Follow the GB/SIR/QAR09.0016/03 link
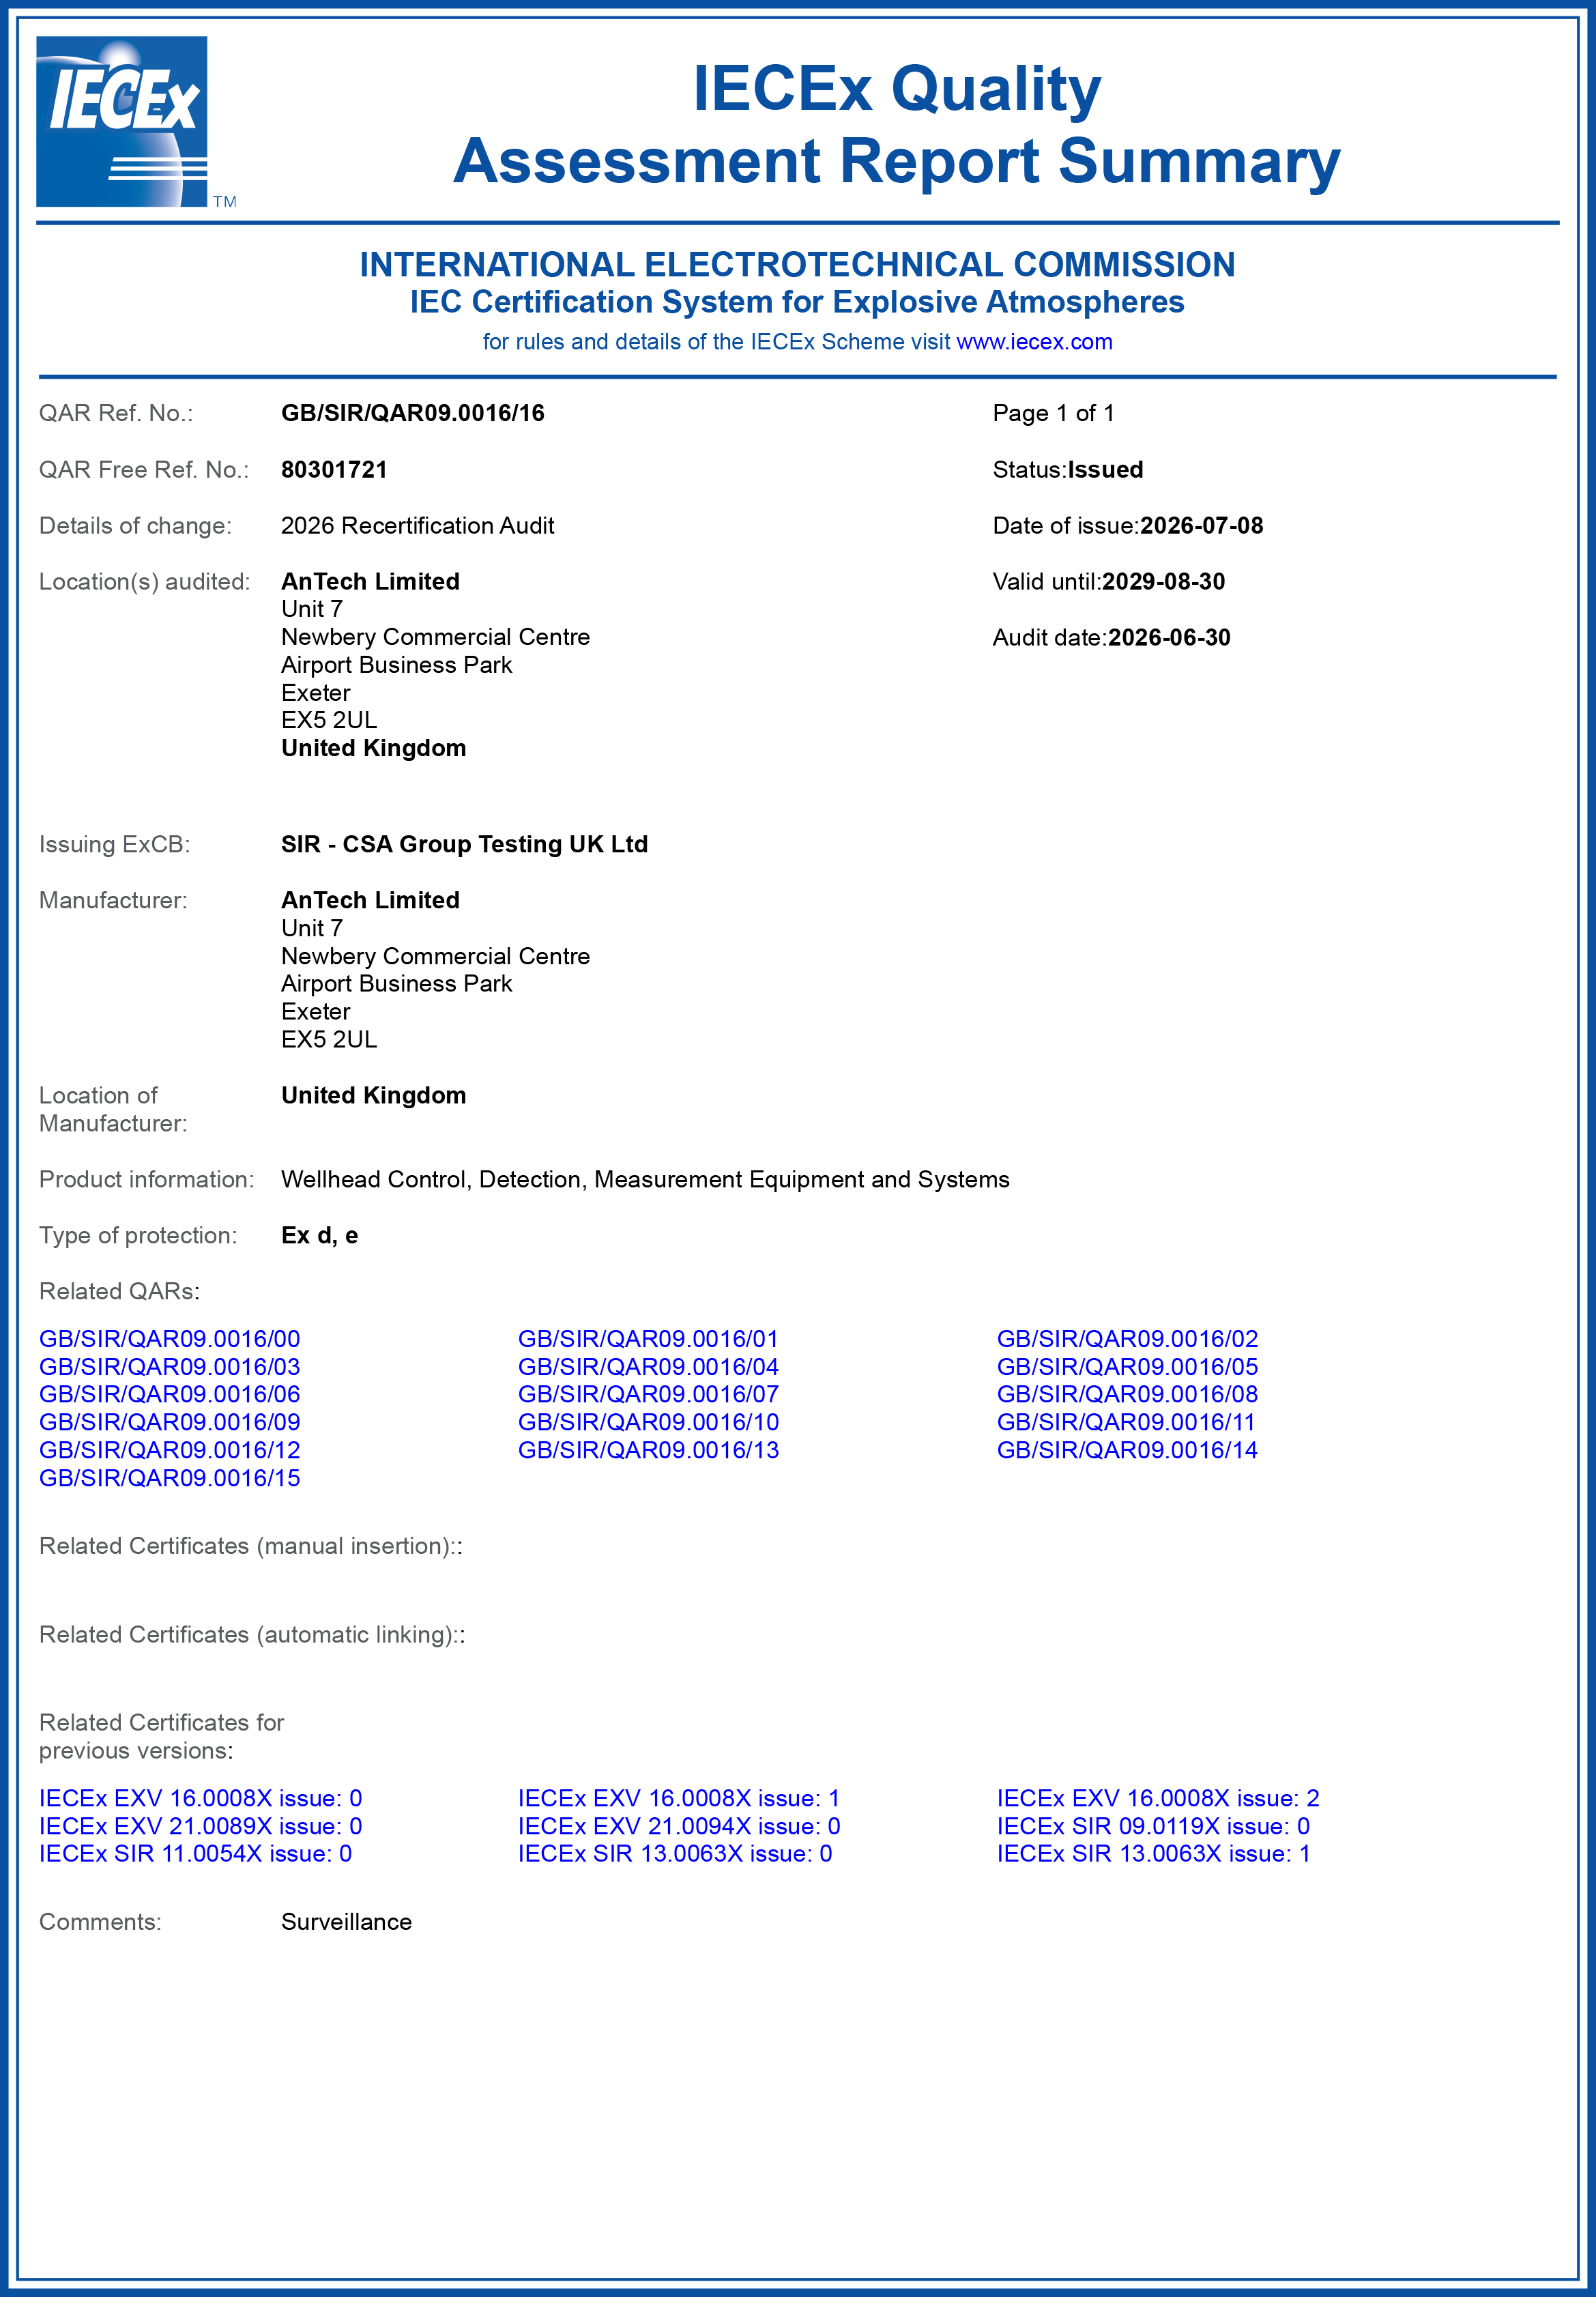 pyautogui.click(x=169, y=1367)
